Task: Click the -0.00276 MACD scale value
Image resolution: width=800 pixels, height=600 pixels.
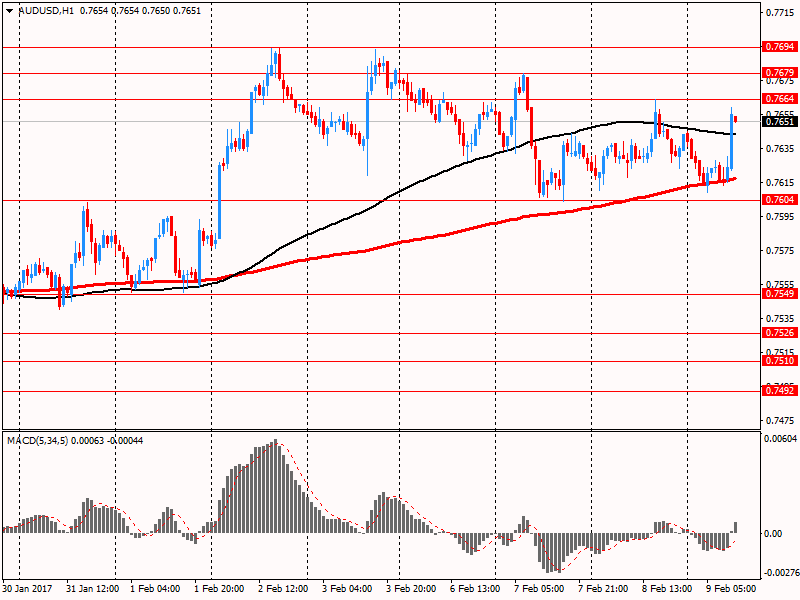Action: pyautogui.click(x=779, y=573)
